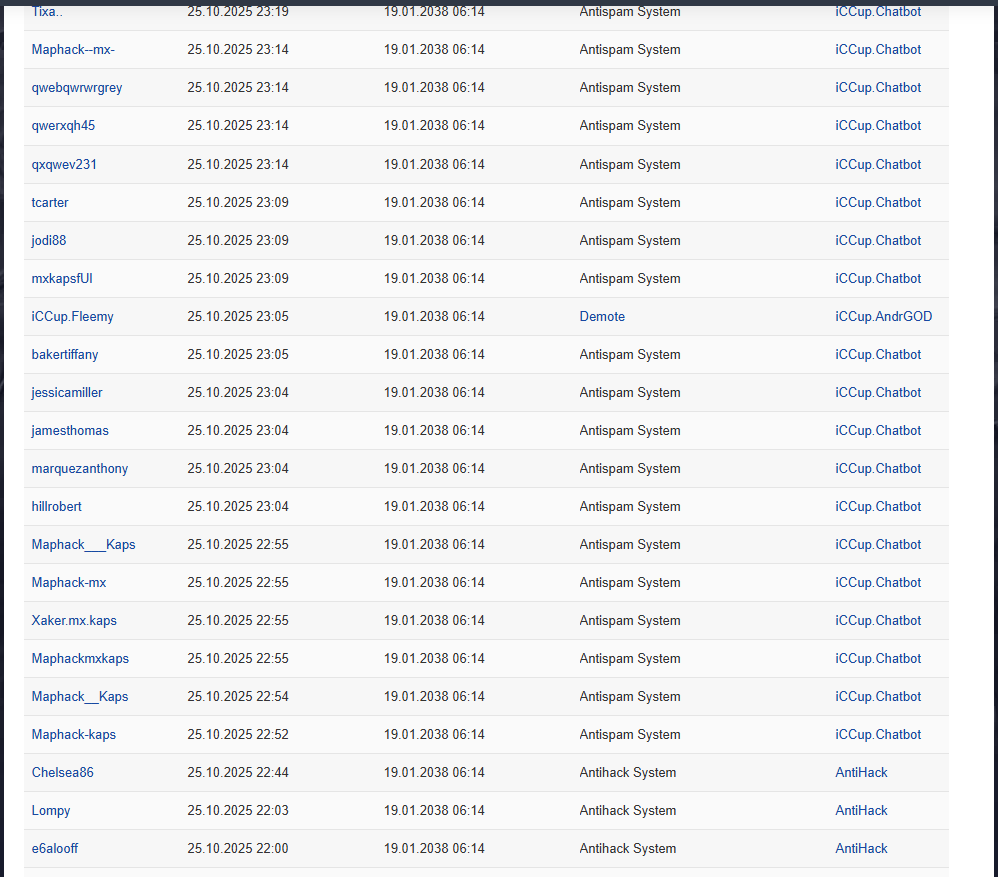Open qwebqwrwrgrey user profile link
Screen dimensions: 998x877
(77, 88)
